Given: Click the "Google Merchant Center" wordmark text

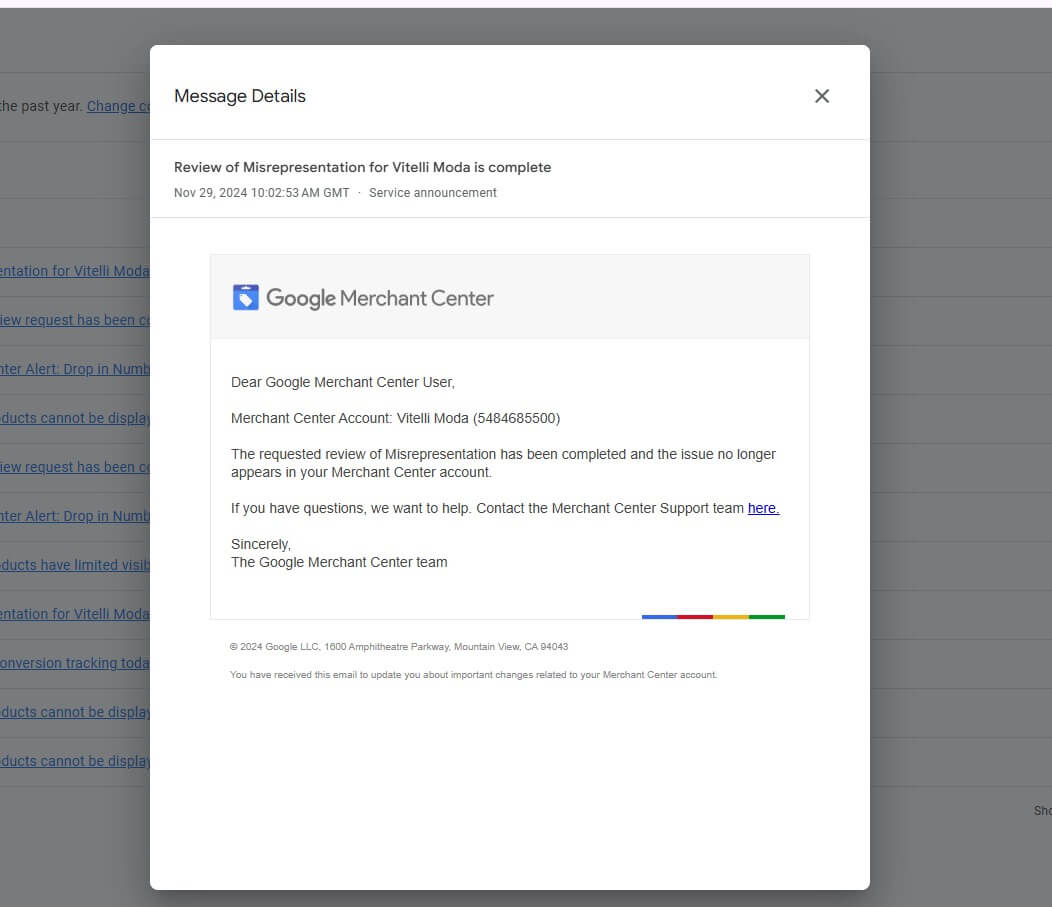Looking at the screenshot, I should click(380, 298).
